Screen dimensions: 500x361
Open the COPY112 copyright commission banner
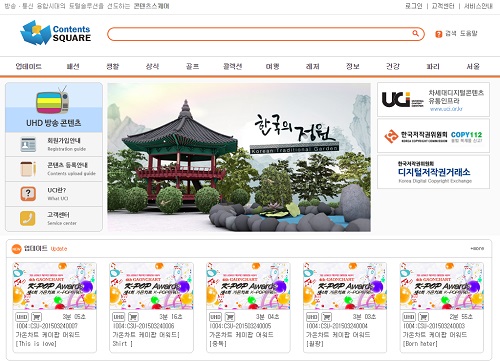[x=433, y=136]
